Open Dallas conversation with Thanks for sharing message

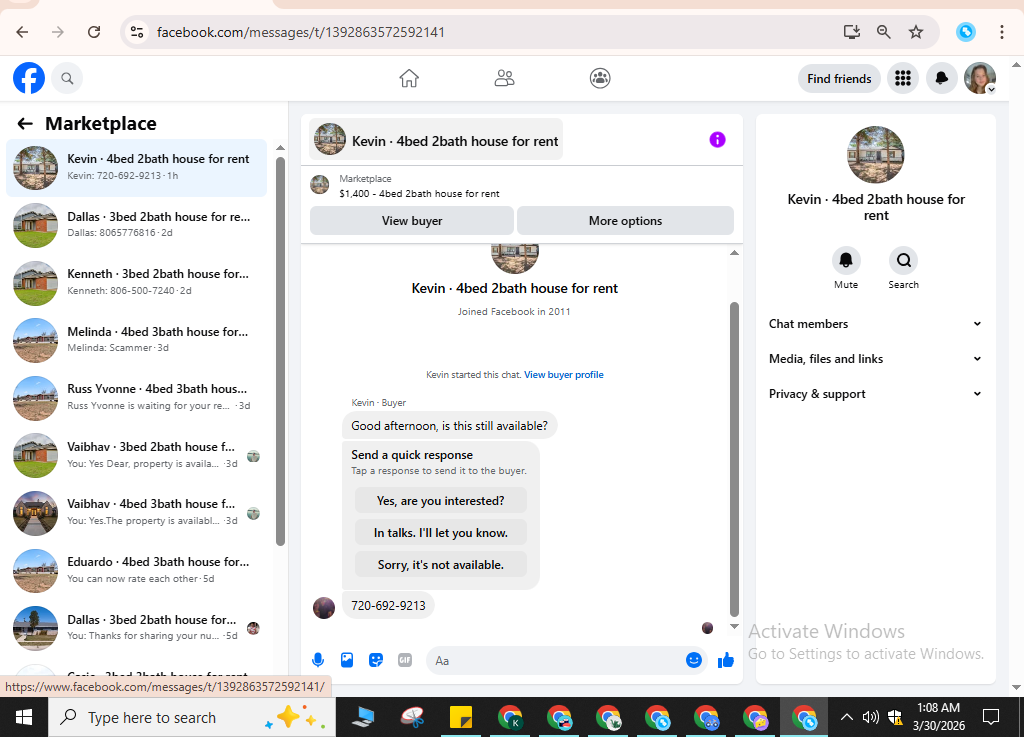pos(136,628)
